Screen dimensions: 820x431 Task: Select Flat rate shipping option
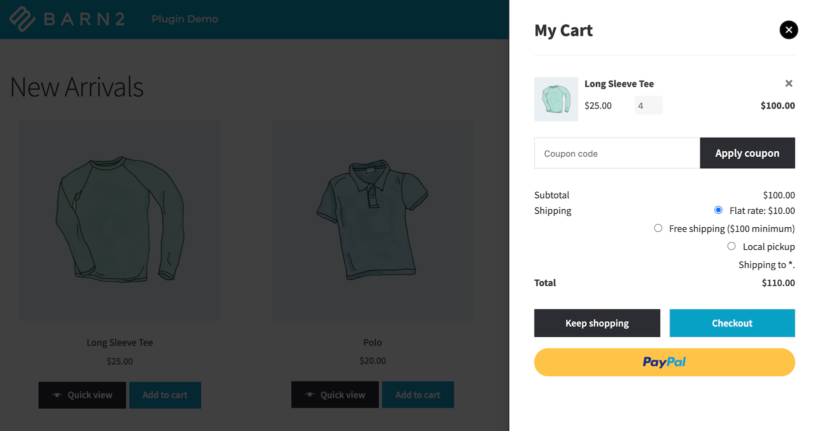click(x=718, y=210)
